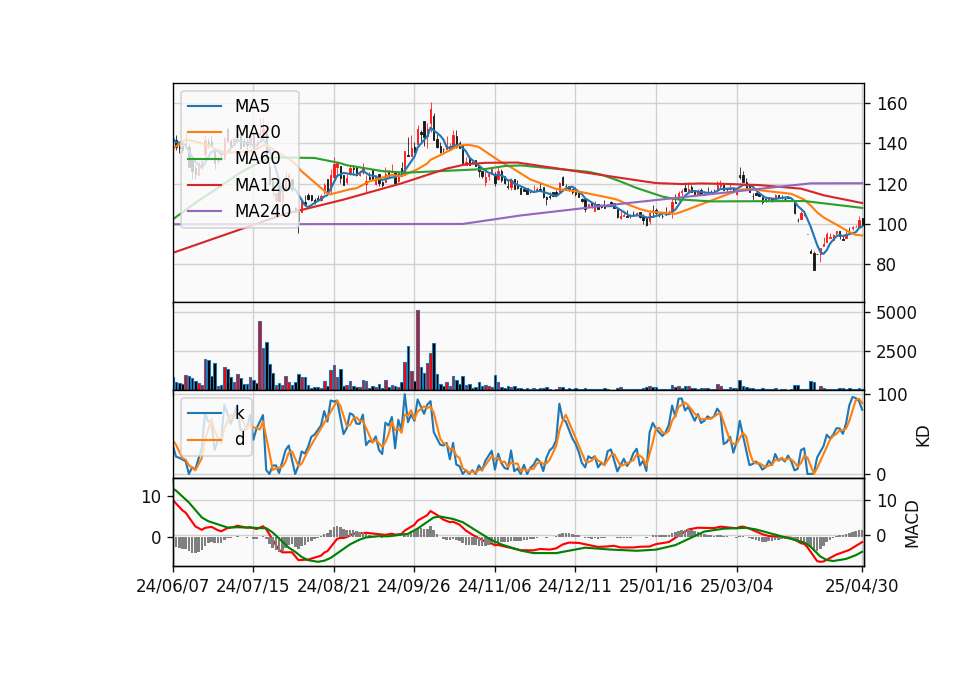Click the orange MA20 legend line sample
Screen dimensions: 960x690
[x=204, y=132]
